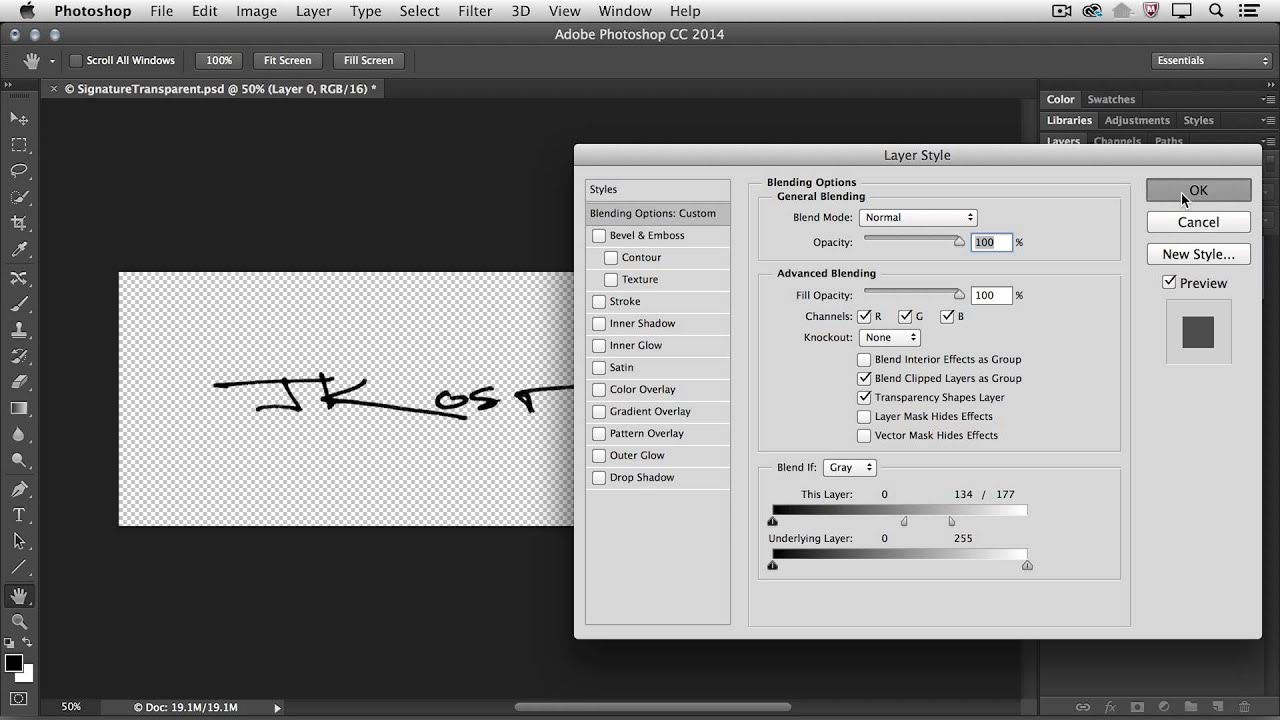Select the Eraser tool
Image resolution: width=1280 pixels, height=720 pixels.
pyautogui.click(x=19, y=382)
